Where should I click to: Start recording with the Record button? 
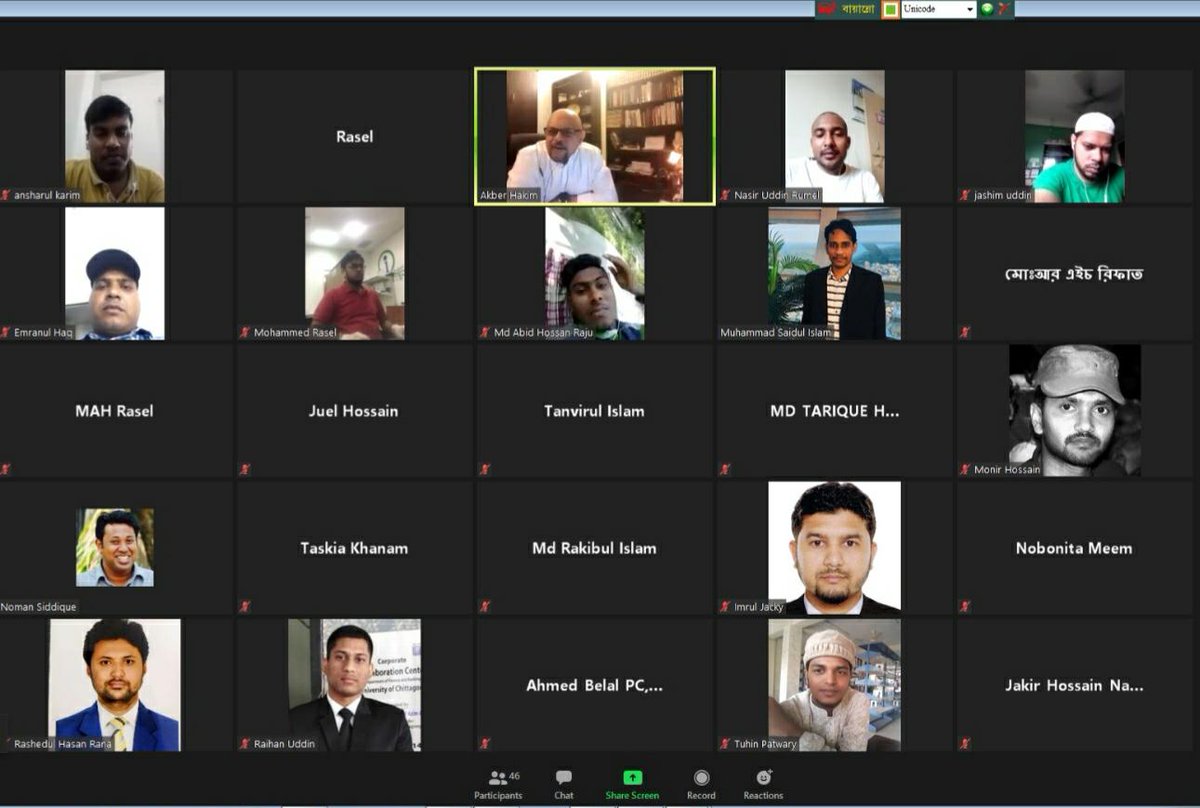point(701,785)
